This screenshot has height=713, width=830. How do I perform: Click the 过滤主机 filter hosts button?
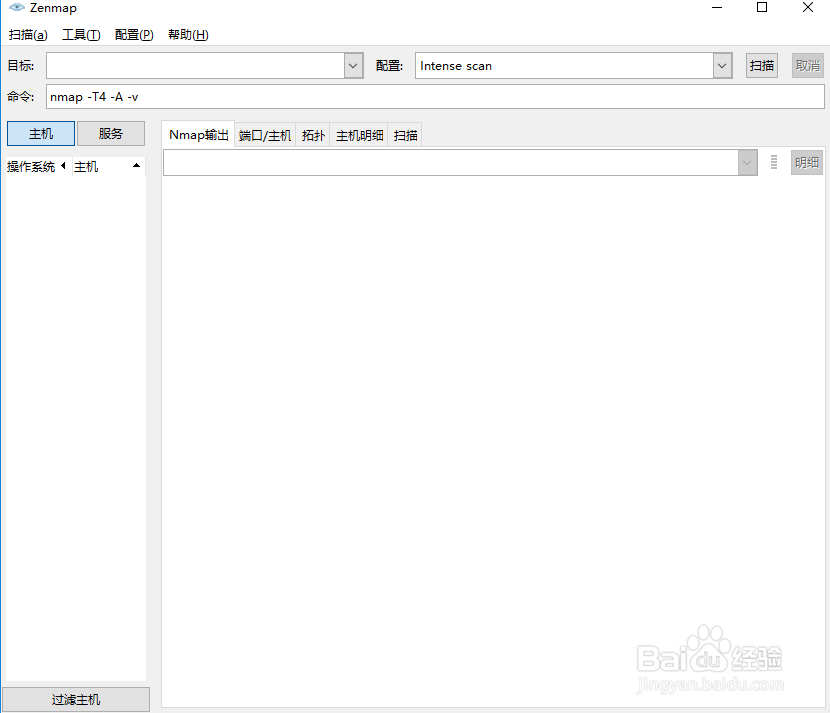tap(76, 700)
